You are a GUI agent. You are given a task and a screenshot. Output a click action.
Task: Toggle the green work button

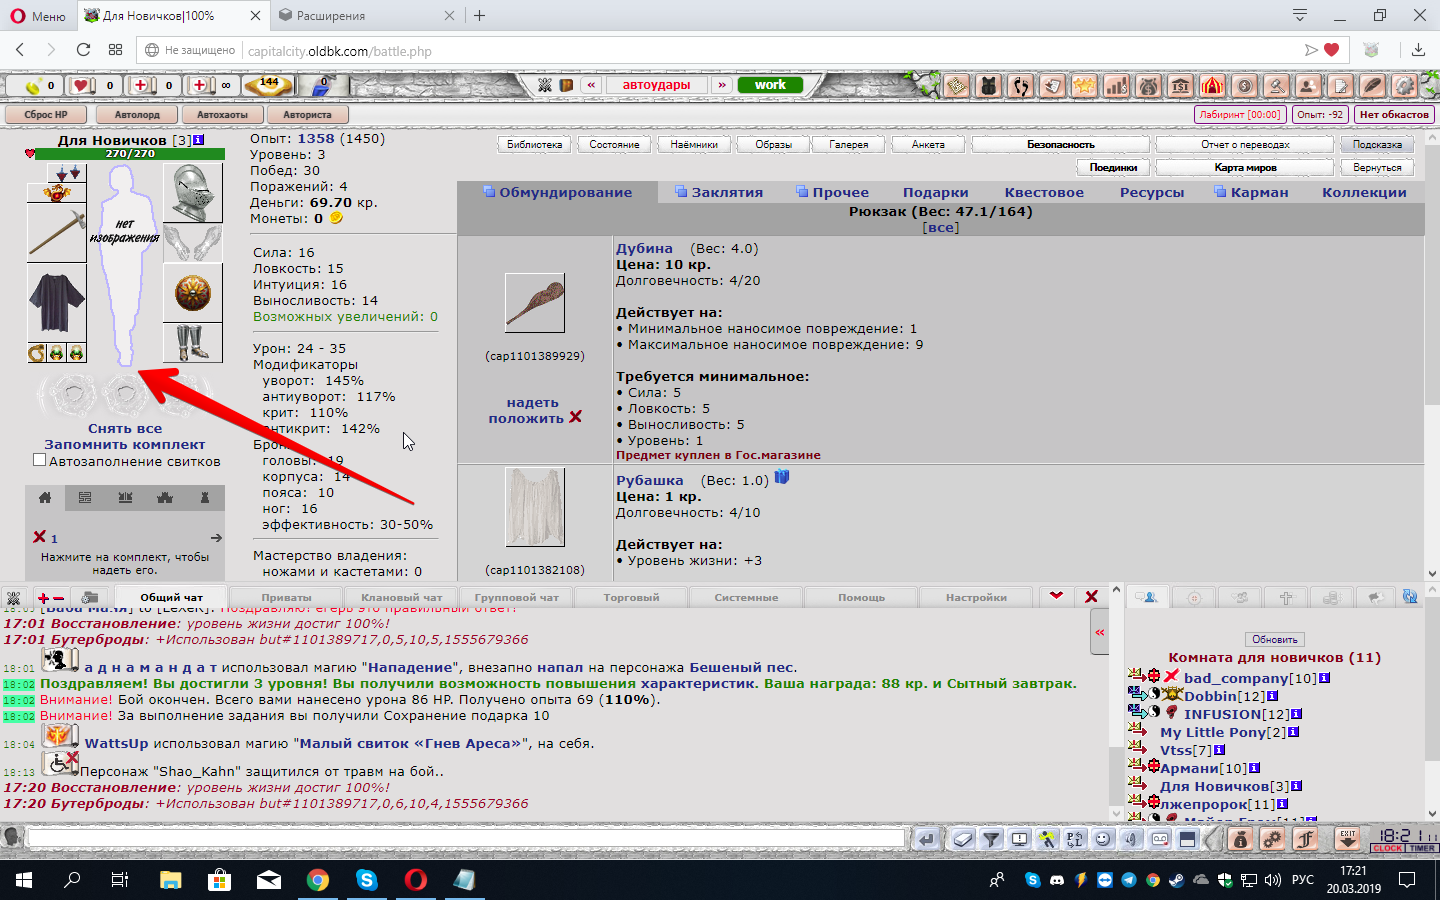tap(770, 85)
